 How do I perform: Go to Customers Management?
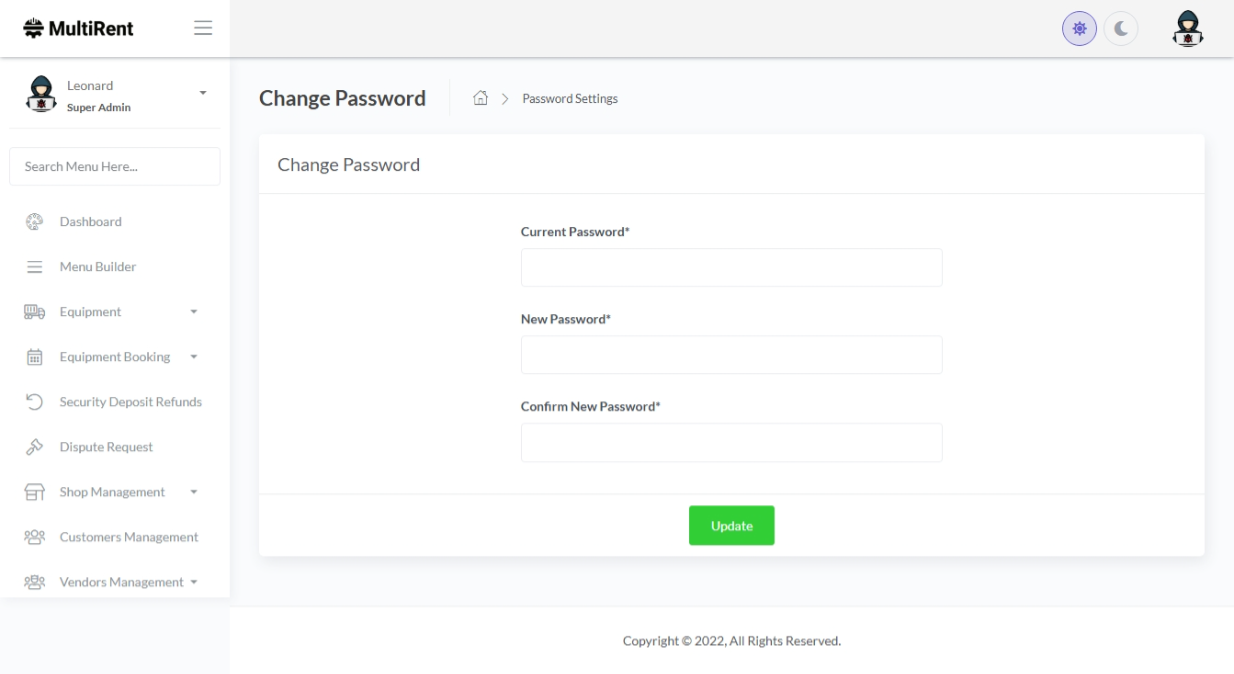click(x=128, y=537)
